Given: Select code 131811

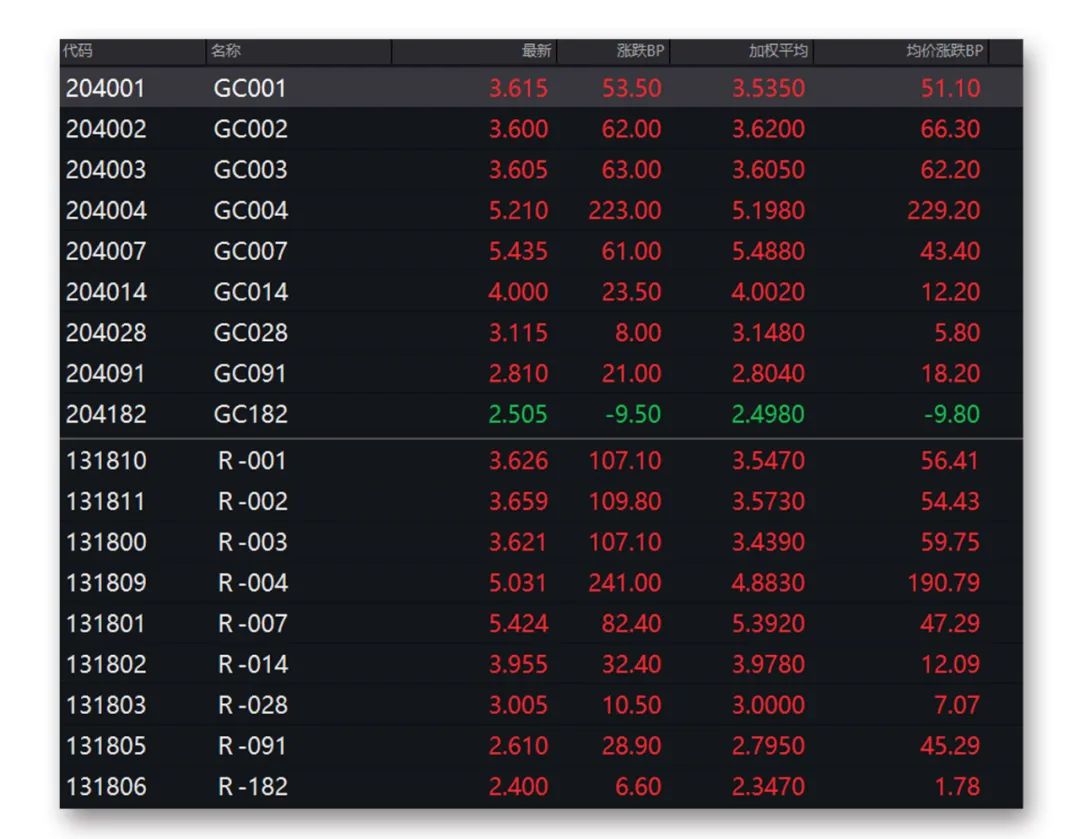Looking at the screenshot, I should (105, 501).
